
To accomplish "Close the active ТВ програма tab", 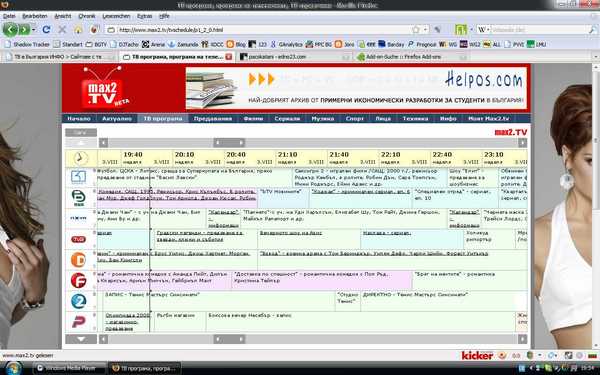I will (228, 57).
